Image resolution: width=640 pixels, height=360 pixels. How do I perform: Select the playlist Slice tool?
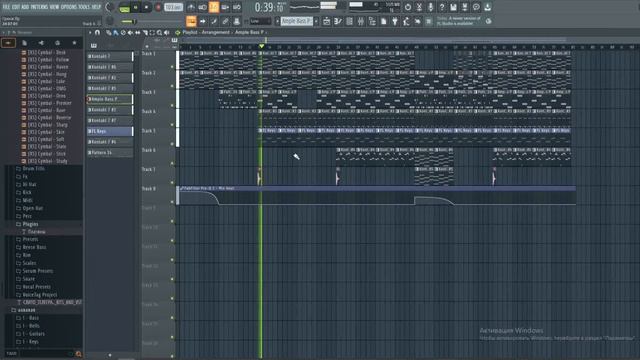145,32
